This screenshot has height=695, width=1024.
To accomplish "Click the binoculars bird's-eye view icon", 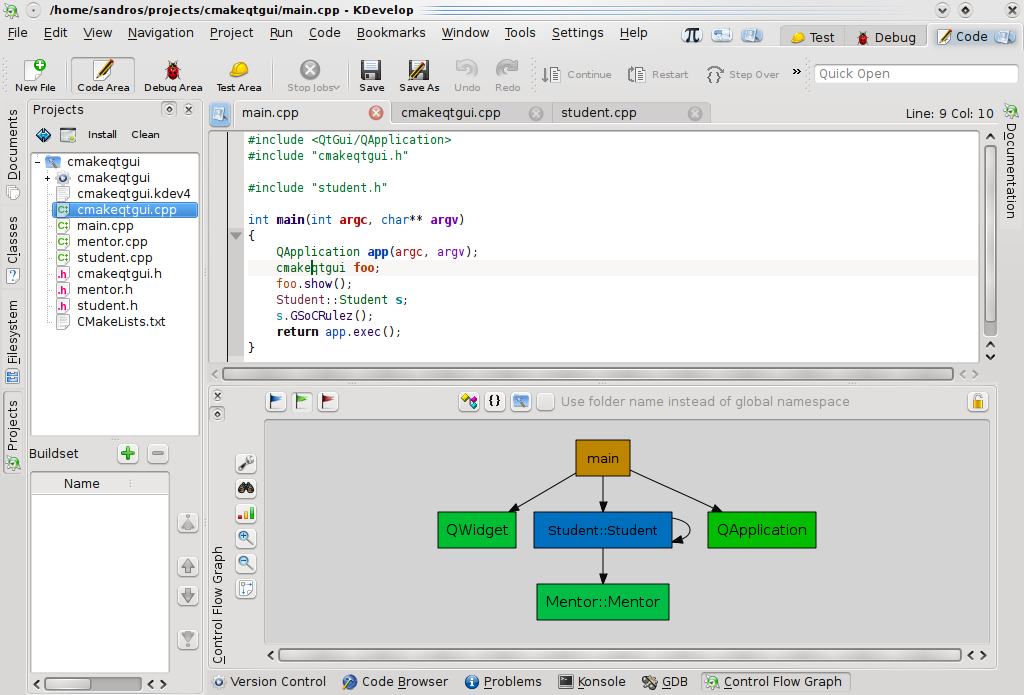I will click(x=245, y=488).
